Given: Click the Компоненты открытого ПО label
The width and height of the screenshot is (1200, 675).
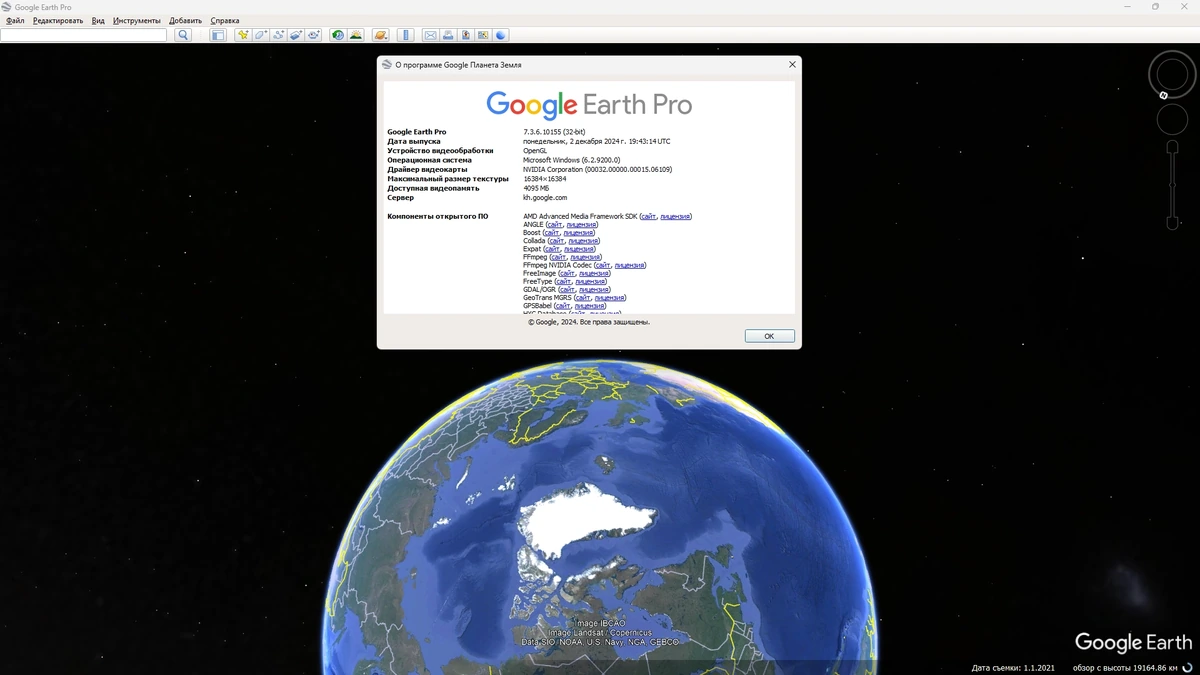Looking at the screenshot, I should point(438,216).
